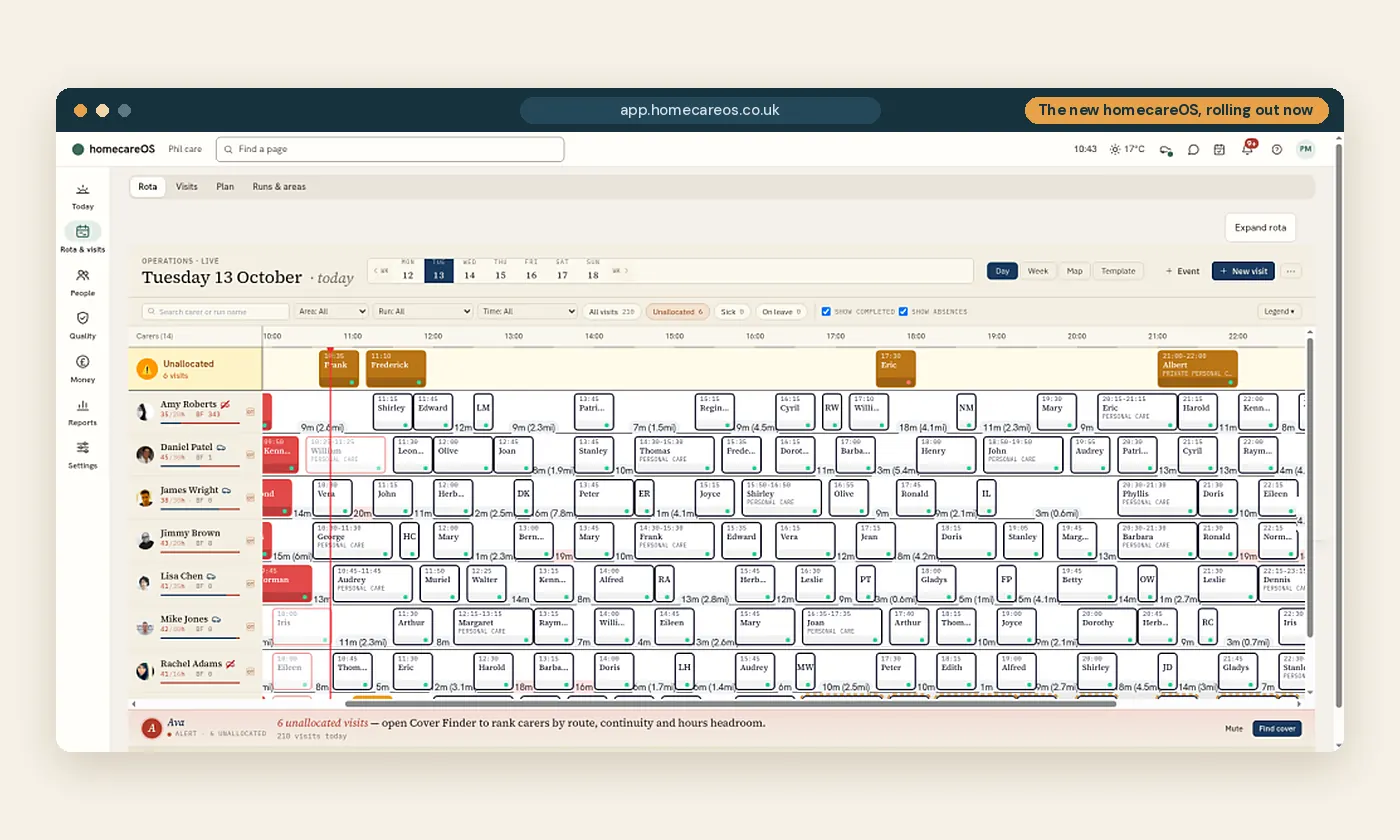Open the PM user avatar menu
This screenshot has height=840, width=1400.
(1305, 149)
